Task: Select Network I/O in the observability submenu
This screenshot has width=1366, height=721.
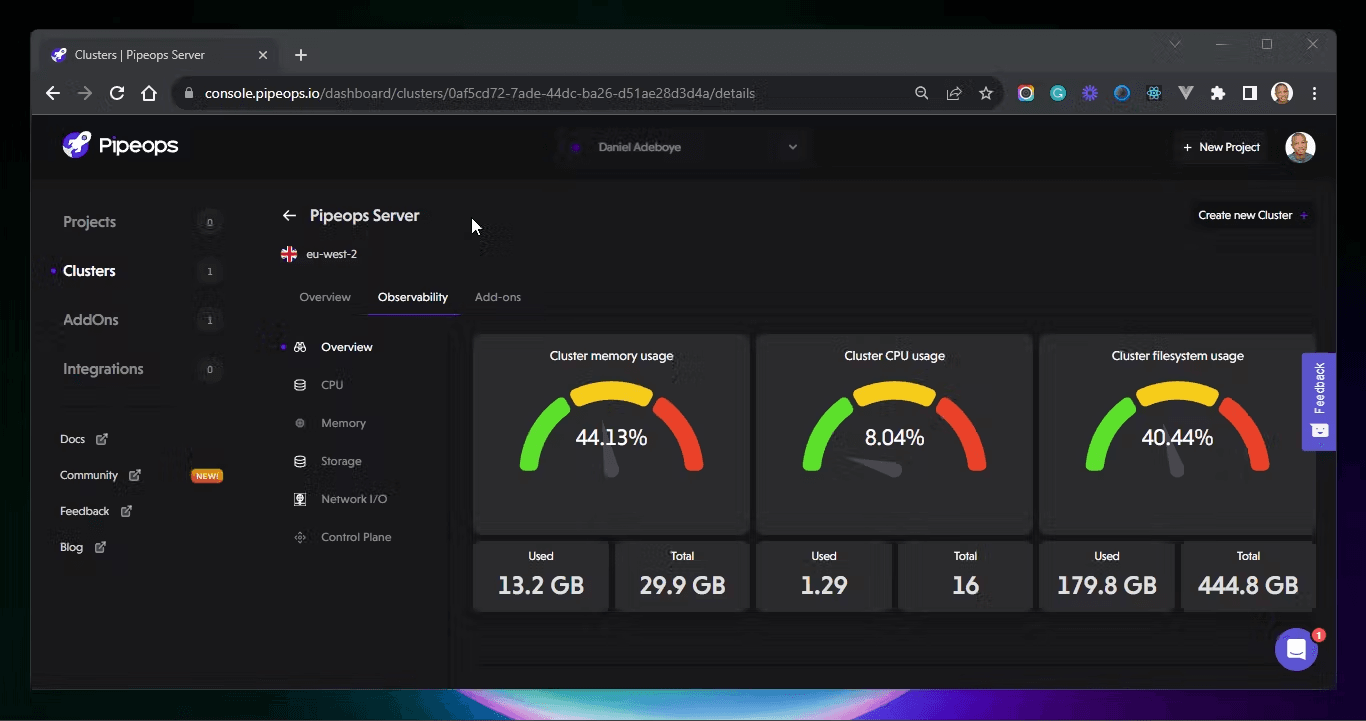Action: tap(354, 499)
